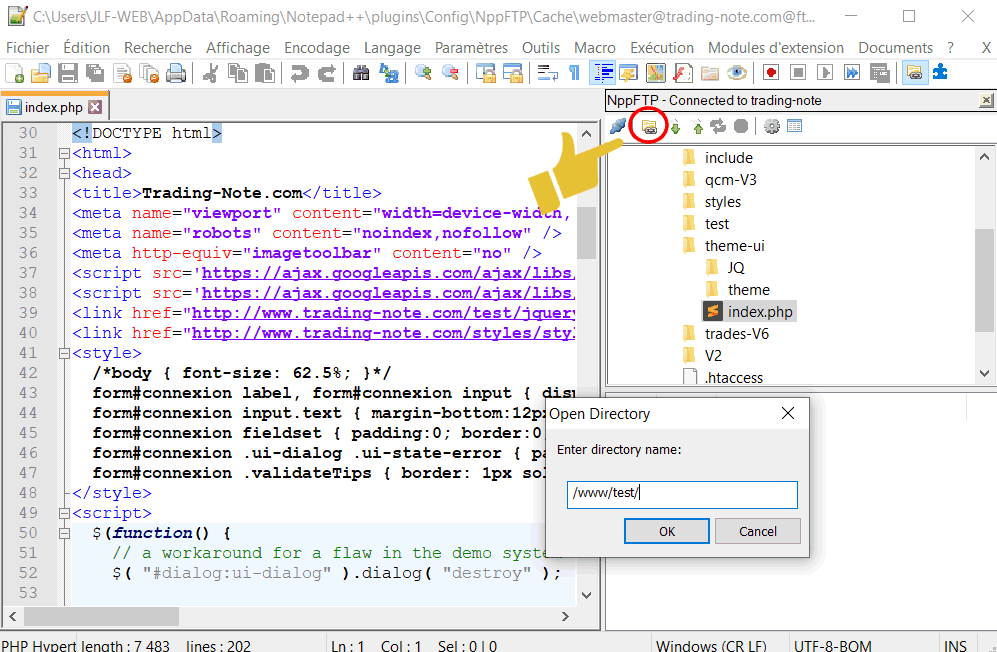Open a file using the Open folder icon
Image resolution: width=997 pixels, height=652 pixels.
click(x=41, y=73)
